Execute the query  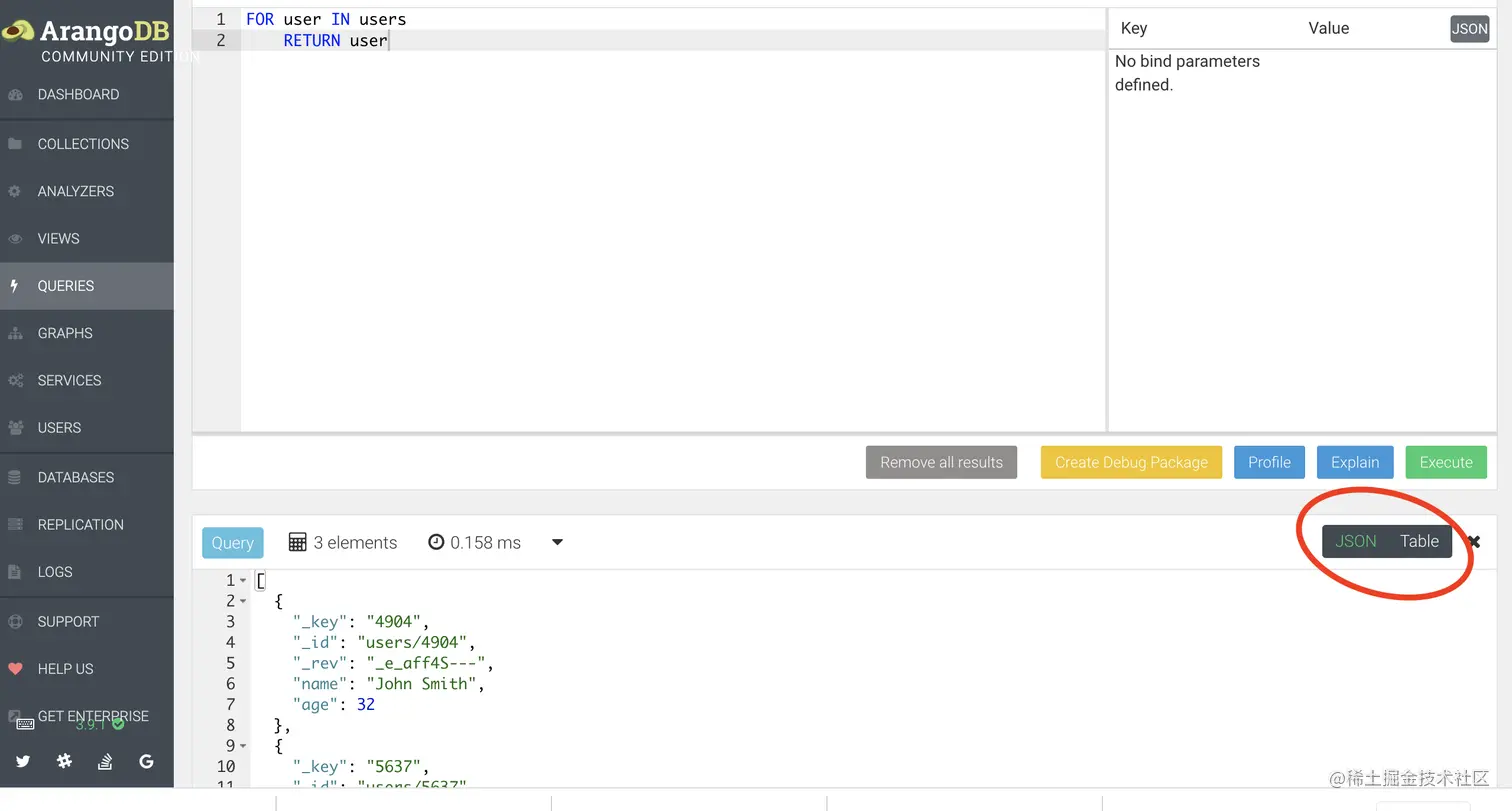(x=1446, y=462)
